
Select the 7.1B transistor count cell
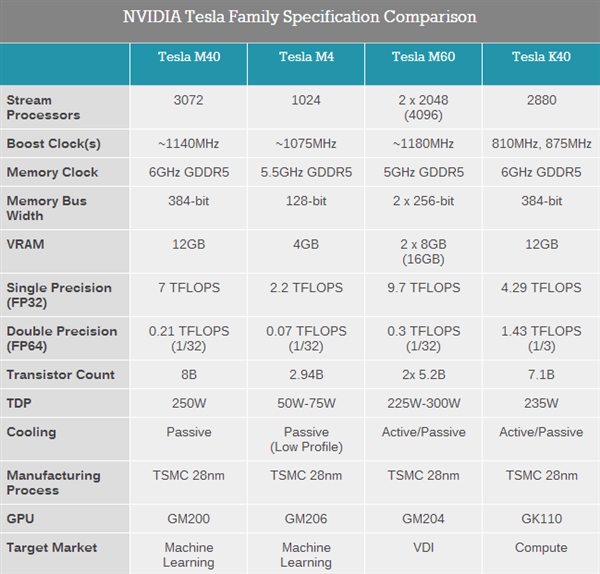[541, 375]
